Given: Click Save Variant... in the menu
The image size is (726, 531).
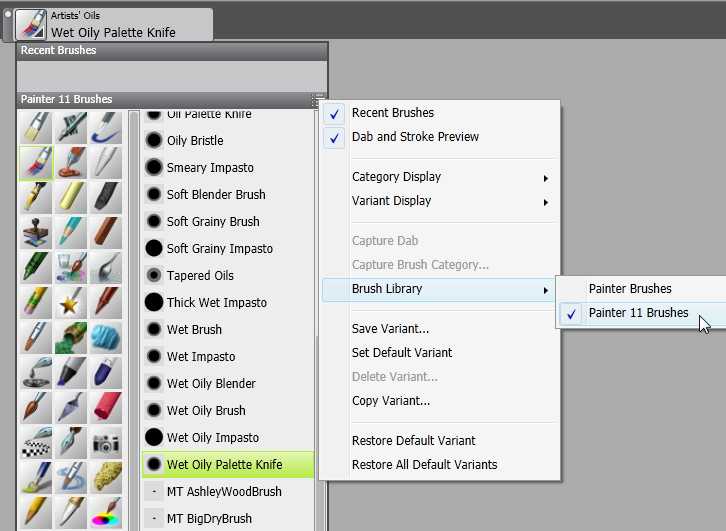Looking at the screenshot, I should [390, 329].
